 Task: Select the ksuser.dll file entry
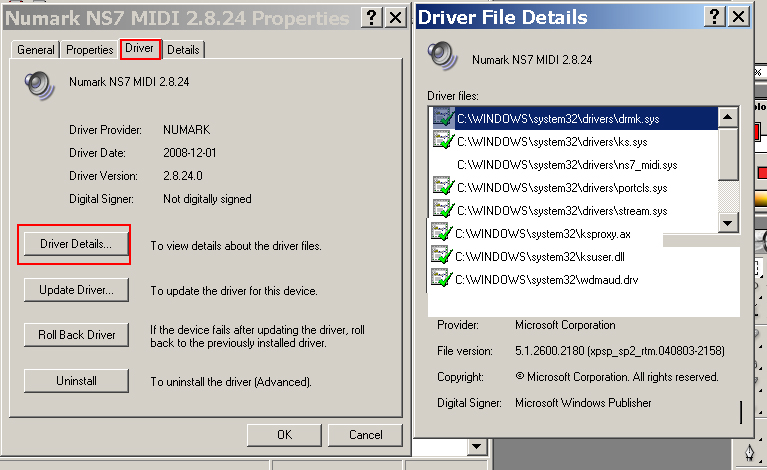540,257
